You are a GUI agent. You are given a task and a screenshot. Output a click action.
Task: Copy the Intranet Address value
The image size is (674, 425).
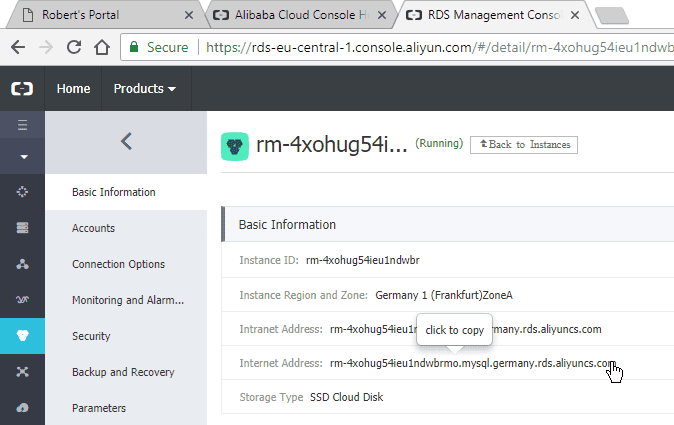click(466, 330)
